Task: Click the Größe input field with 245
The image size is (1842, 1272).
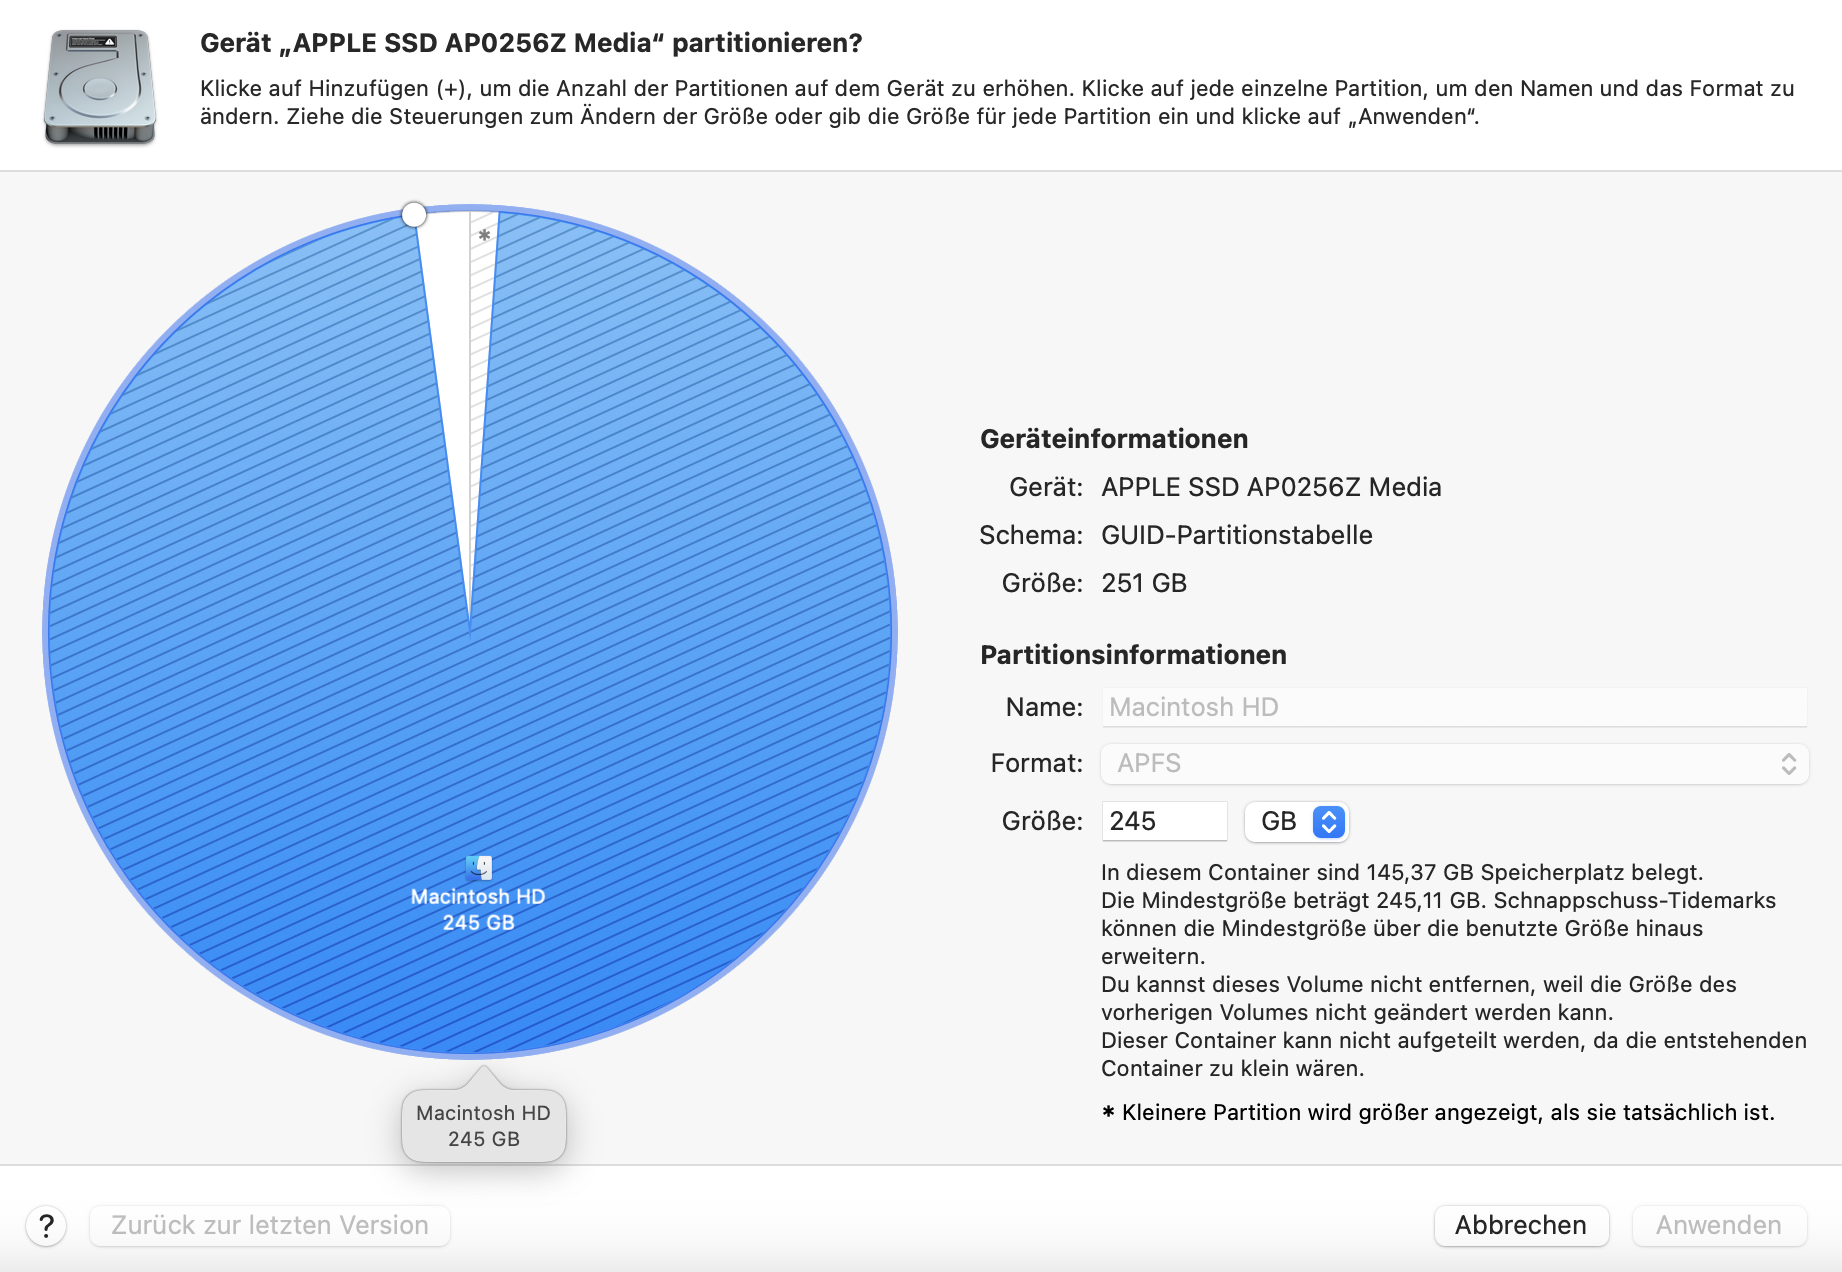Action: (x=1163, y=821)
